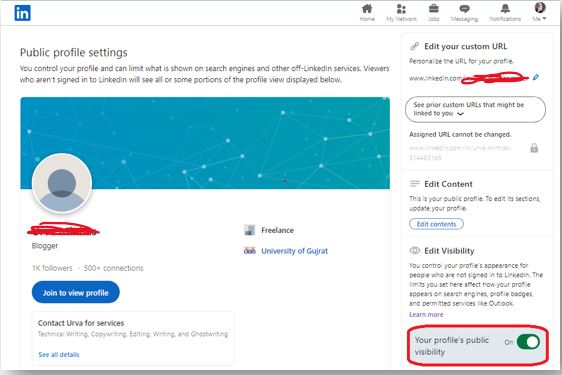
Task: Click the lock icon beside assigned URL
Action: tap(534, 148)
